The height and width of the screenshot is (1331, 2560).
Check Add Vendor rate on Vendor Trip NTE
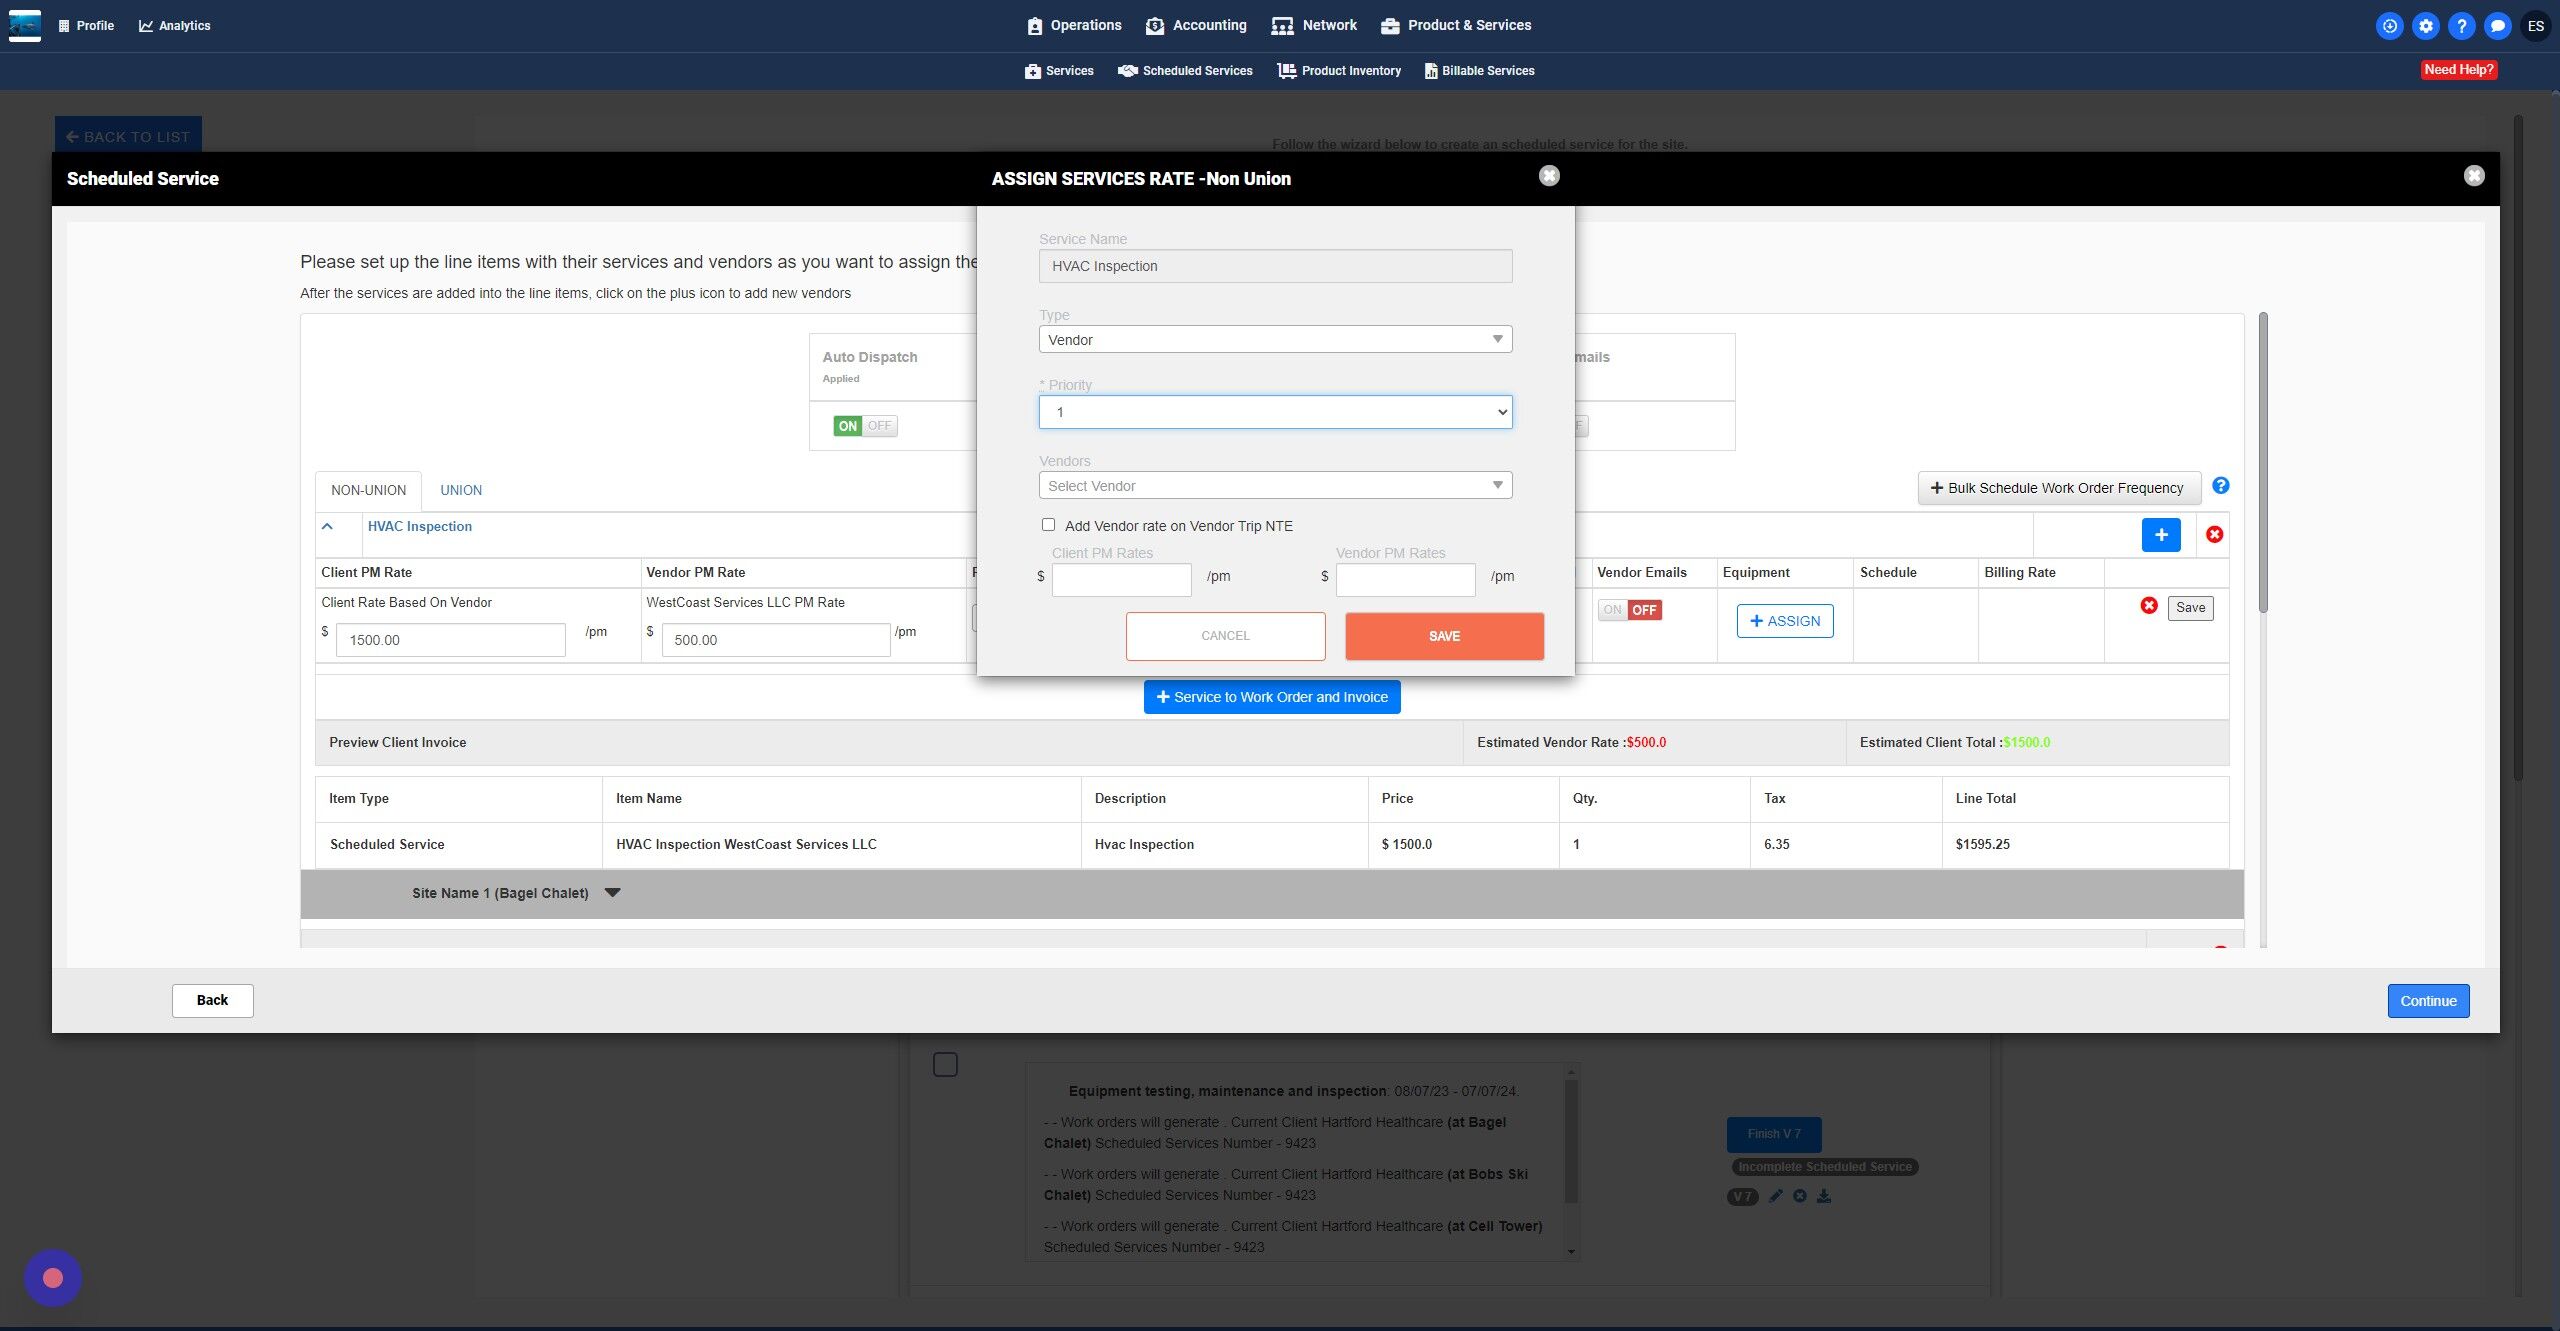(1048, 525)
